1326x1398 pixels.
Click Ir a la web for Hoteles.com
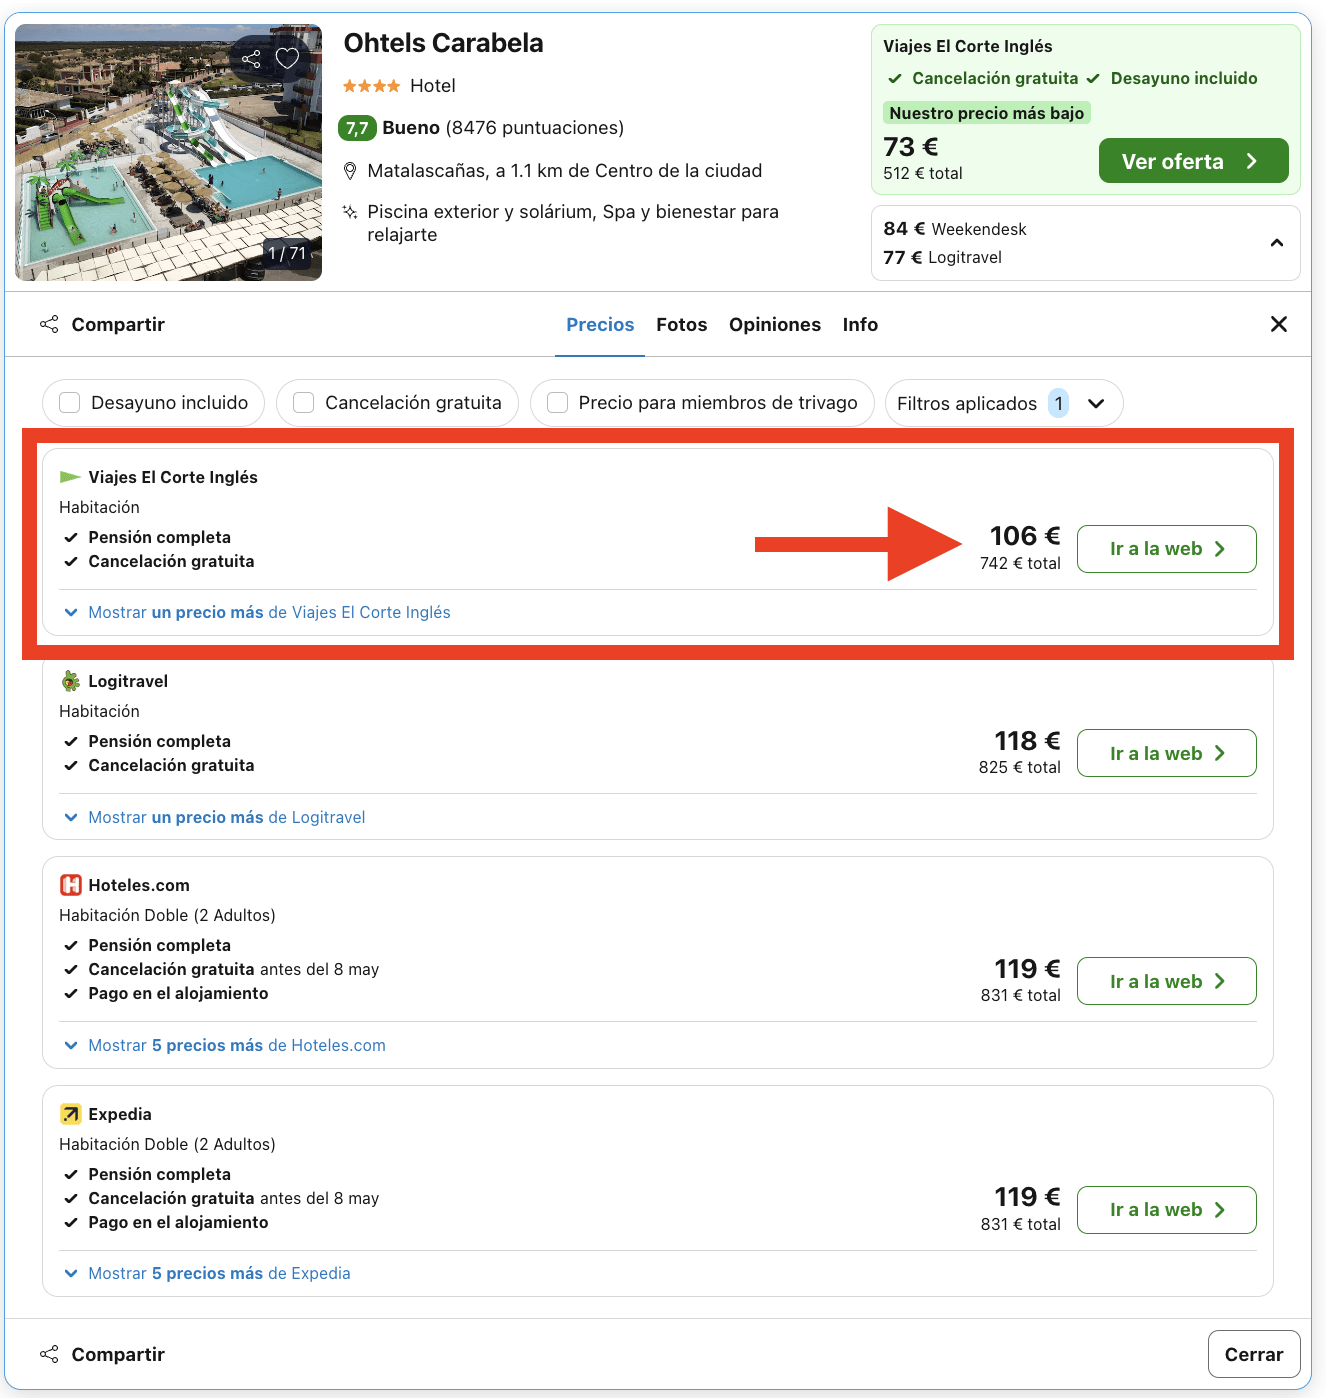click(x=1166, y=981)
